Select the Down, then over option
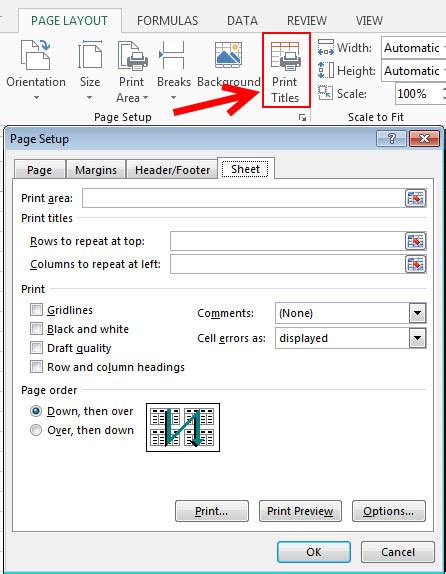The width and height of the screenshot is (446, 574). coord(36,411)
